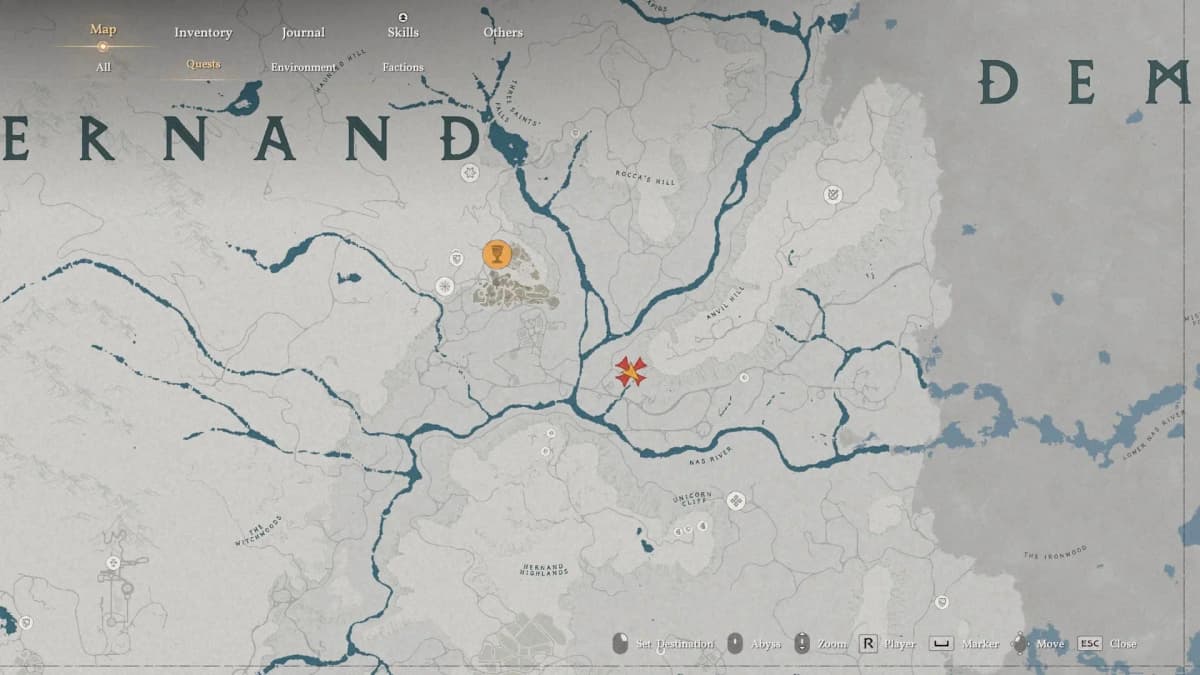Click the heart shield icon beside chalice marker
Image resolution: width=1200 pixels, height=675 pixels.
point(457,258)
